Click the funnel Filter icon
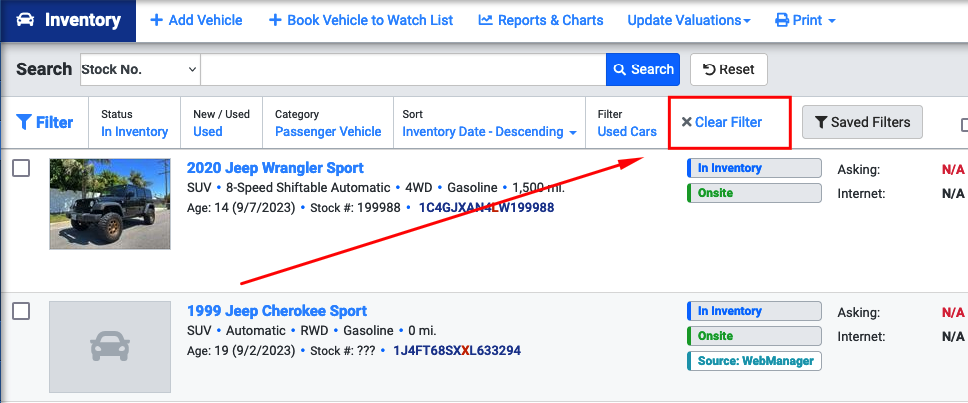Screen dimensions: 968x403 click(x=23, y=122)
